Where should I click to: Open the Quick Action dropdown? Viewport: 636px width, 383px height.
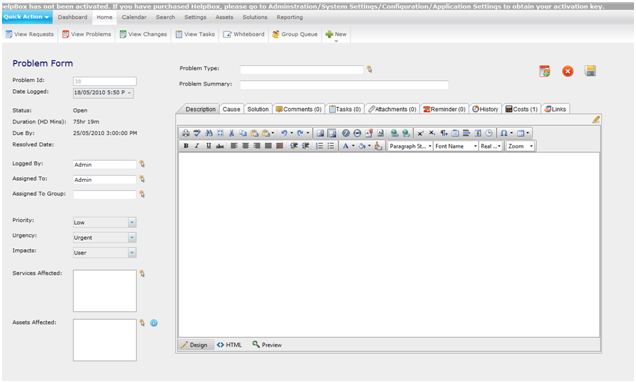pos(27,17)
